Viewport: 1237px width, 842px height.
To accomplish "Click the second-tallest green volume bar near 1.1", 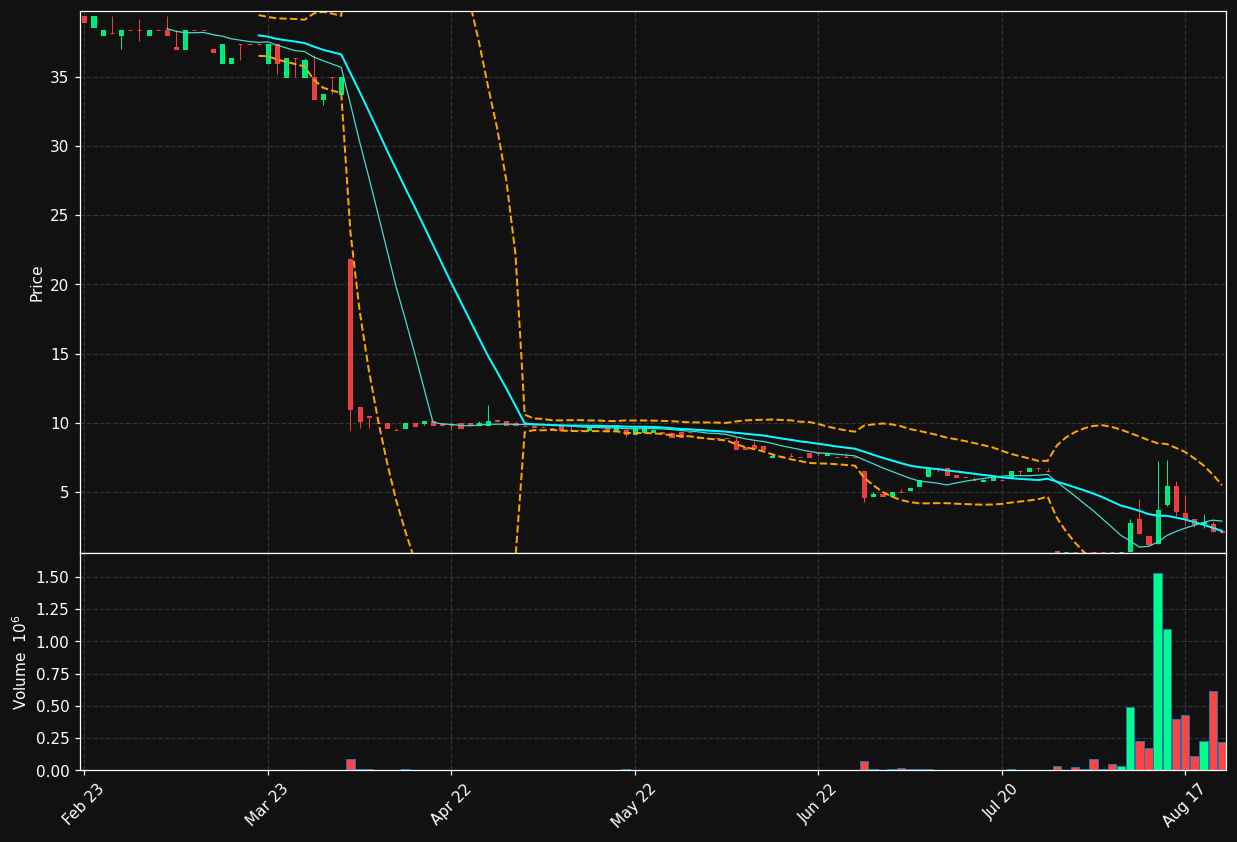I will pos(1167,699).
